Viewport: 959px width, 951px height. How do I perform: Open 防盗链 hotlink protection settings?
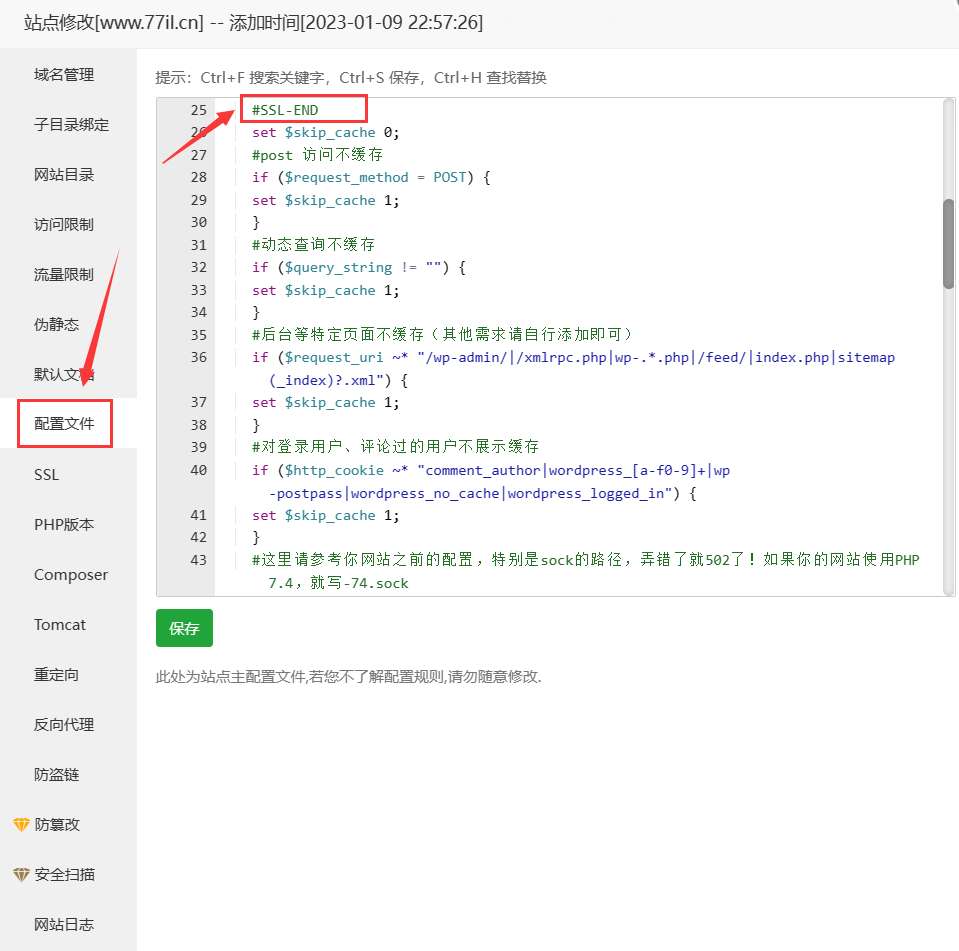click(x=55, y=774)
